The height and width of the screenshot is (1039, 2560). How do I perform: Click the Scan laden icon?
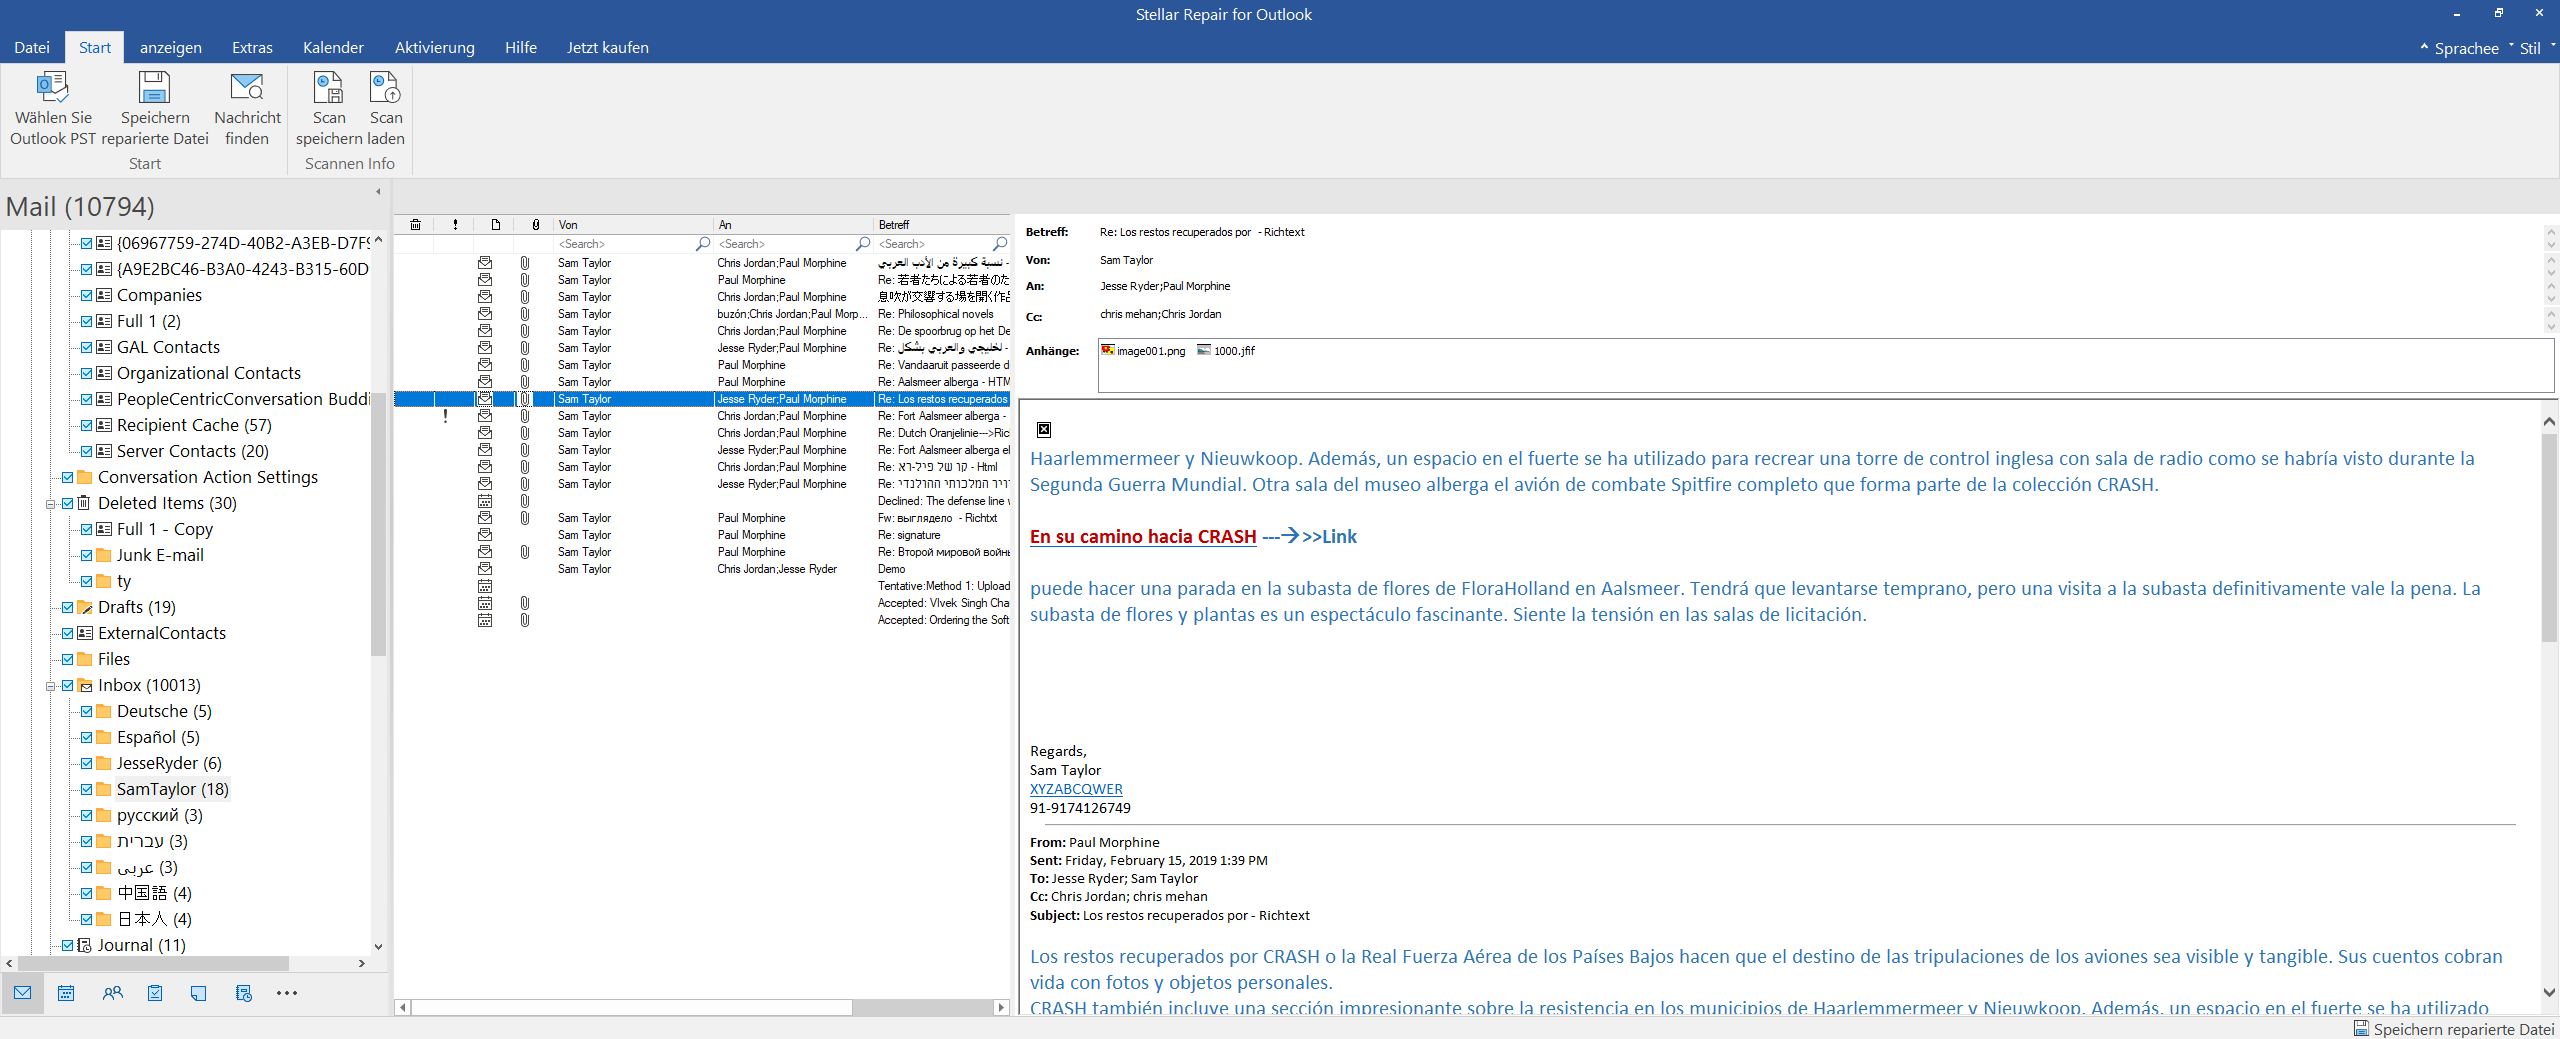[x=385, y=89]
